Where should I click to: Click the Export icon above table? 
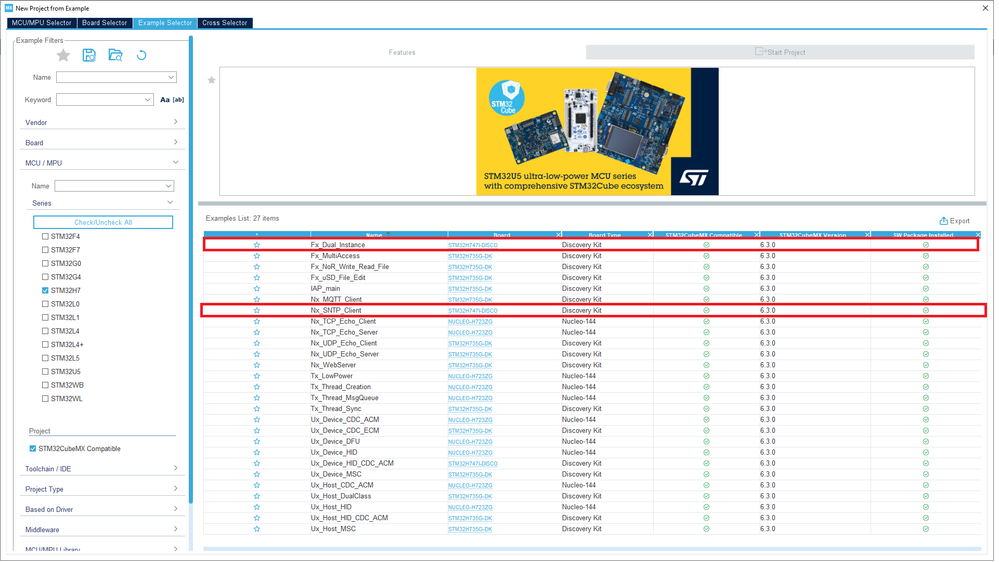tap(944, 221)
